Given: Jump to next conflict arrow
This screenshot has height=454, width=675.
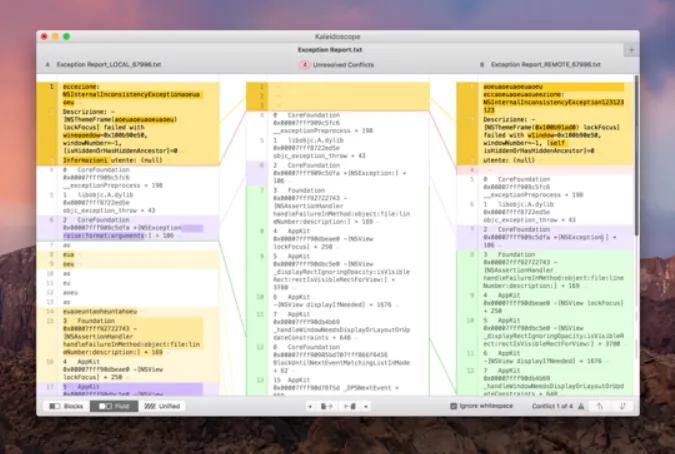Looking at the screenshot, I should (622, 406).
